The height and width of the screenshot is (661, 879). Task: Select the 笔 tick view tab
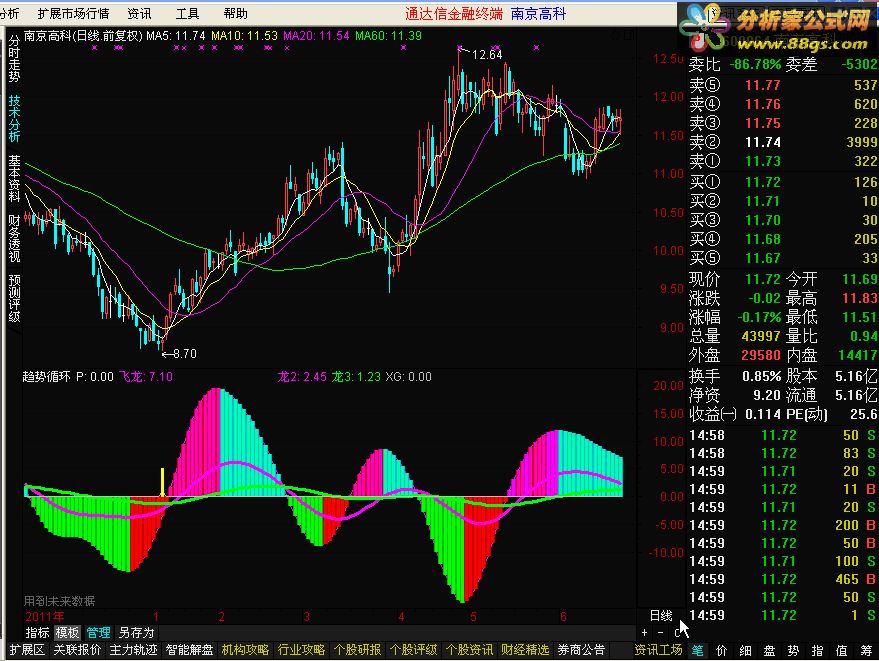coord(697,651)
